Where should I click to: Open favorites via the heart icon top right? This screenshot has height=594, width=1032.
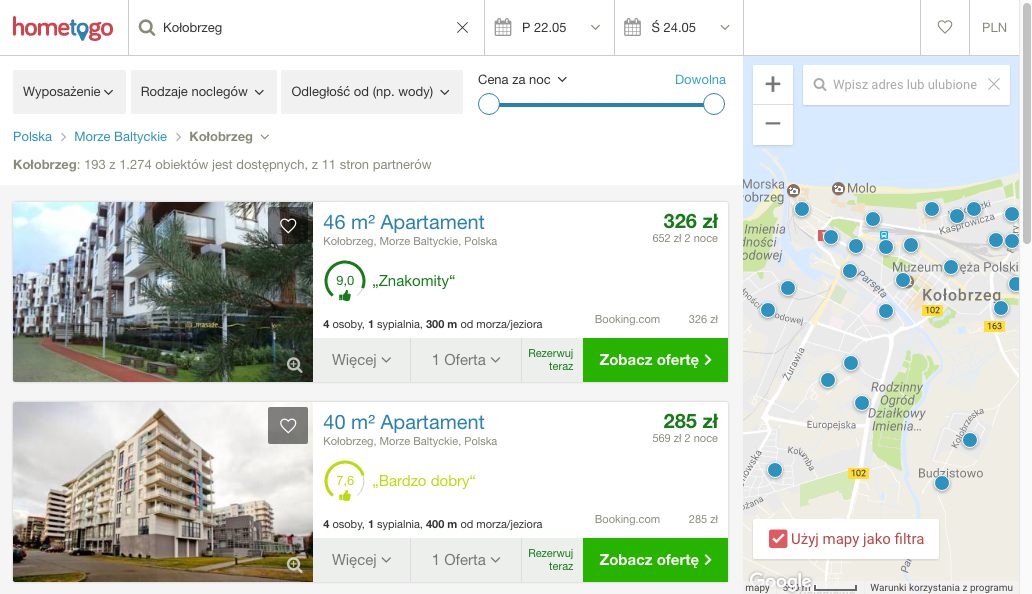[944, 27]
